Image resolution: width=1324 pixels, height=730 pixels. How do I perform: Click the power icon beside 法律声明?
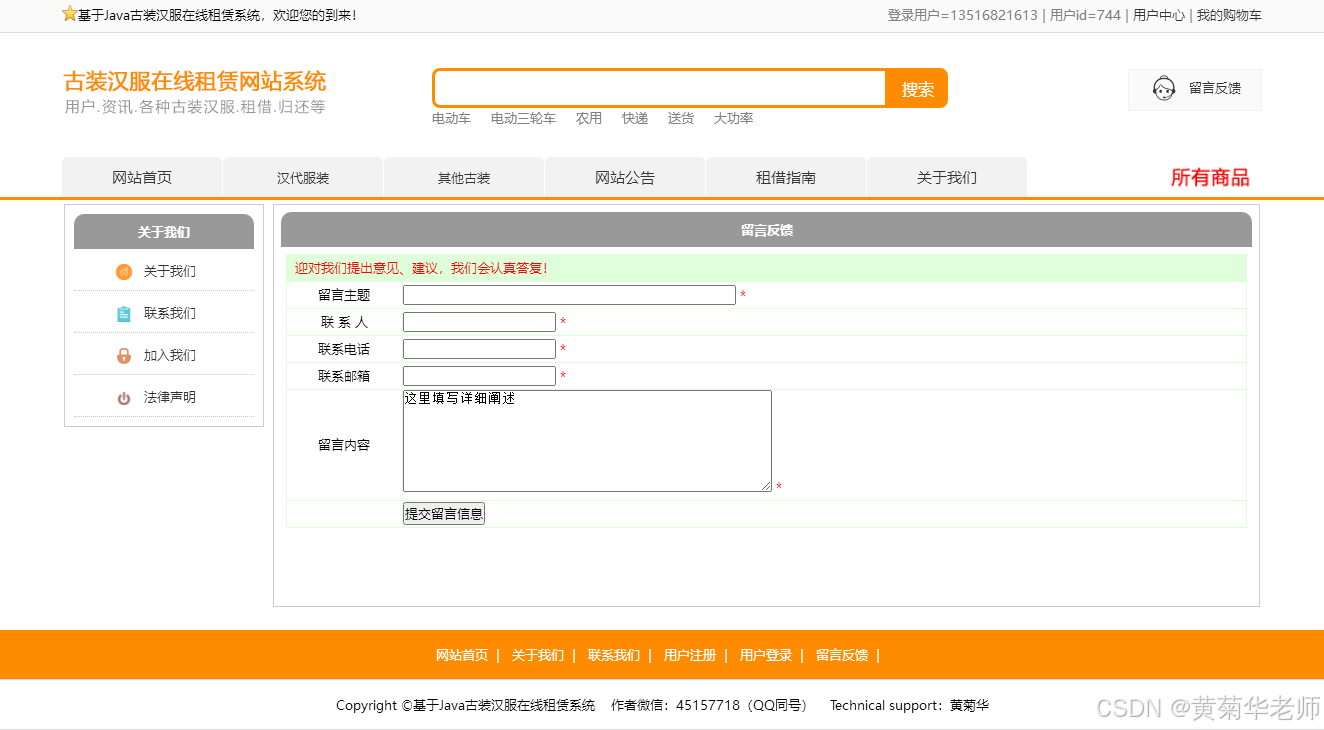tap(124, 398)
